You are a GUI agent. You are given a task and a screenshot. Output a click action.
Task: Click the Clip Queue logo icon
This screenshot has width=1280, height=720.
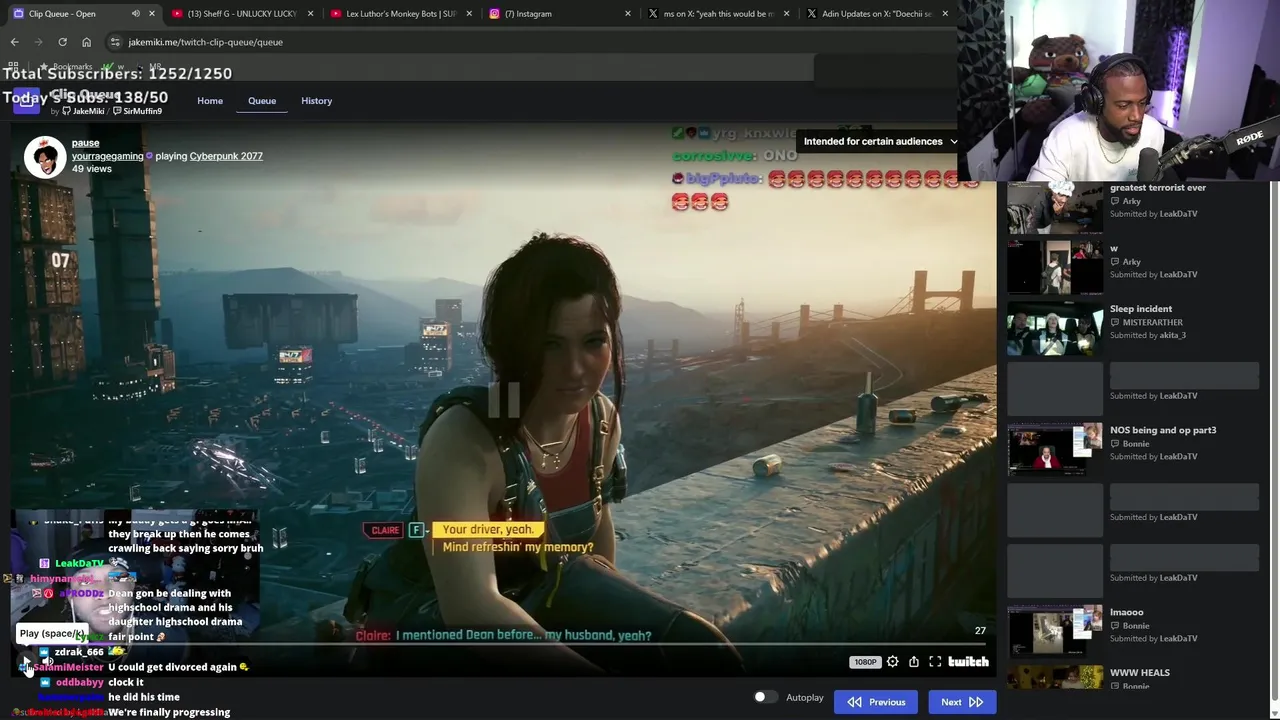coord(26,101)
